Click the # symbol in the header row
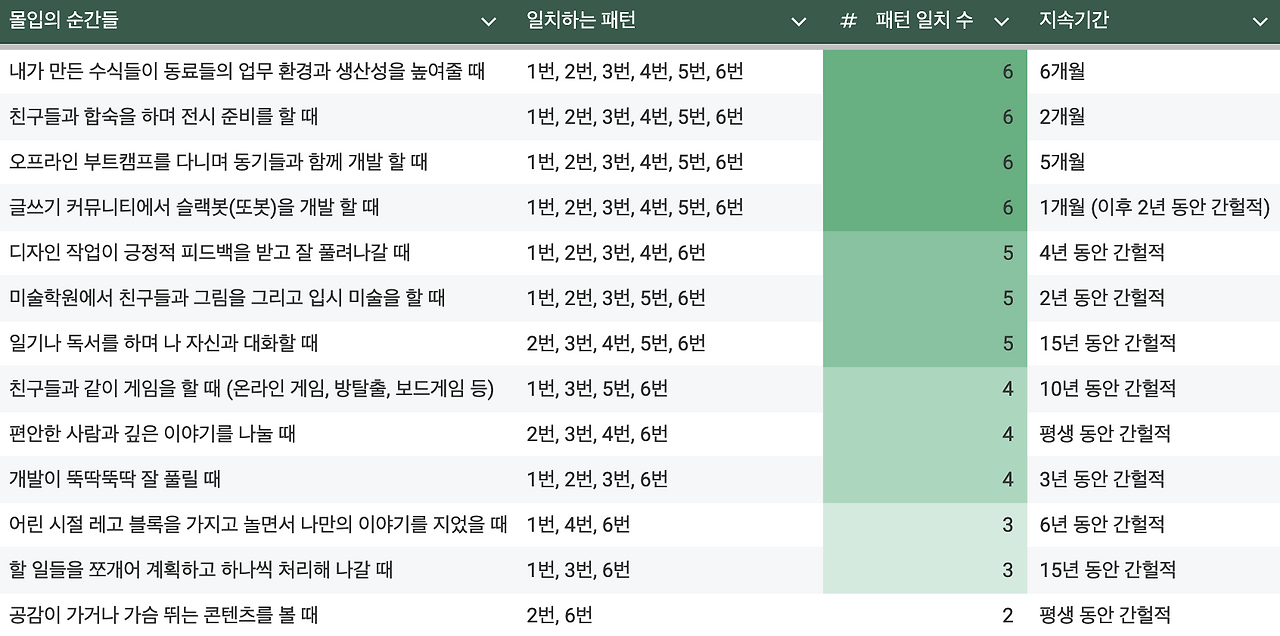The image size is (1280, 636). click(847, 20)
